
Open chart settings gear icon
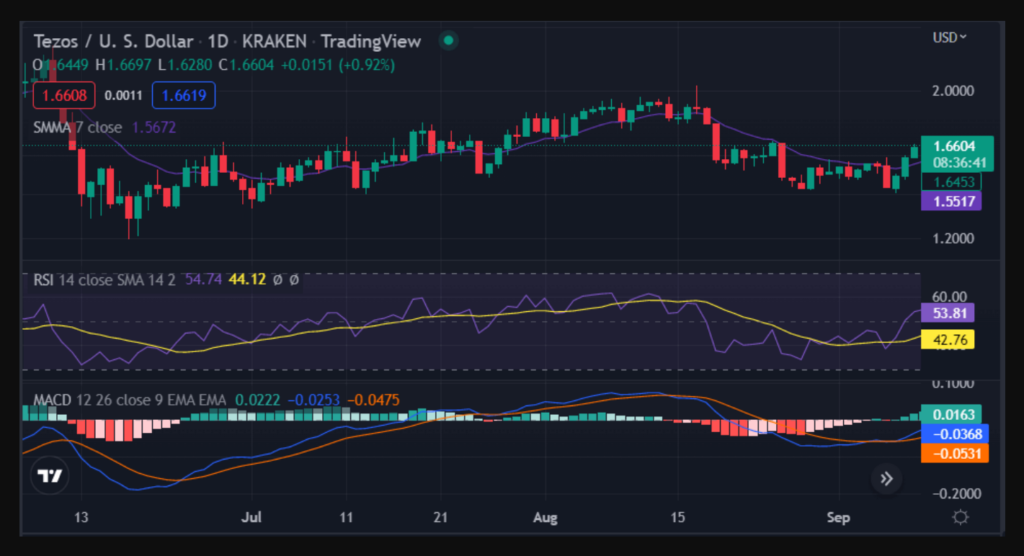coord(960,517)
